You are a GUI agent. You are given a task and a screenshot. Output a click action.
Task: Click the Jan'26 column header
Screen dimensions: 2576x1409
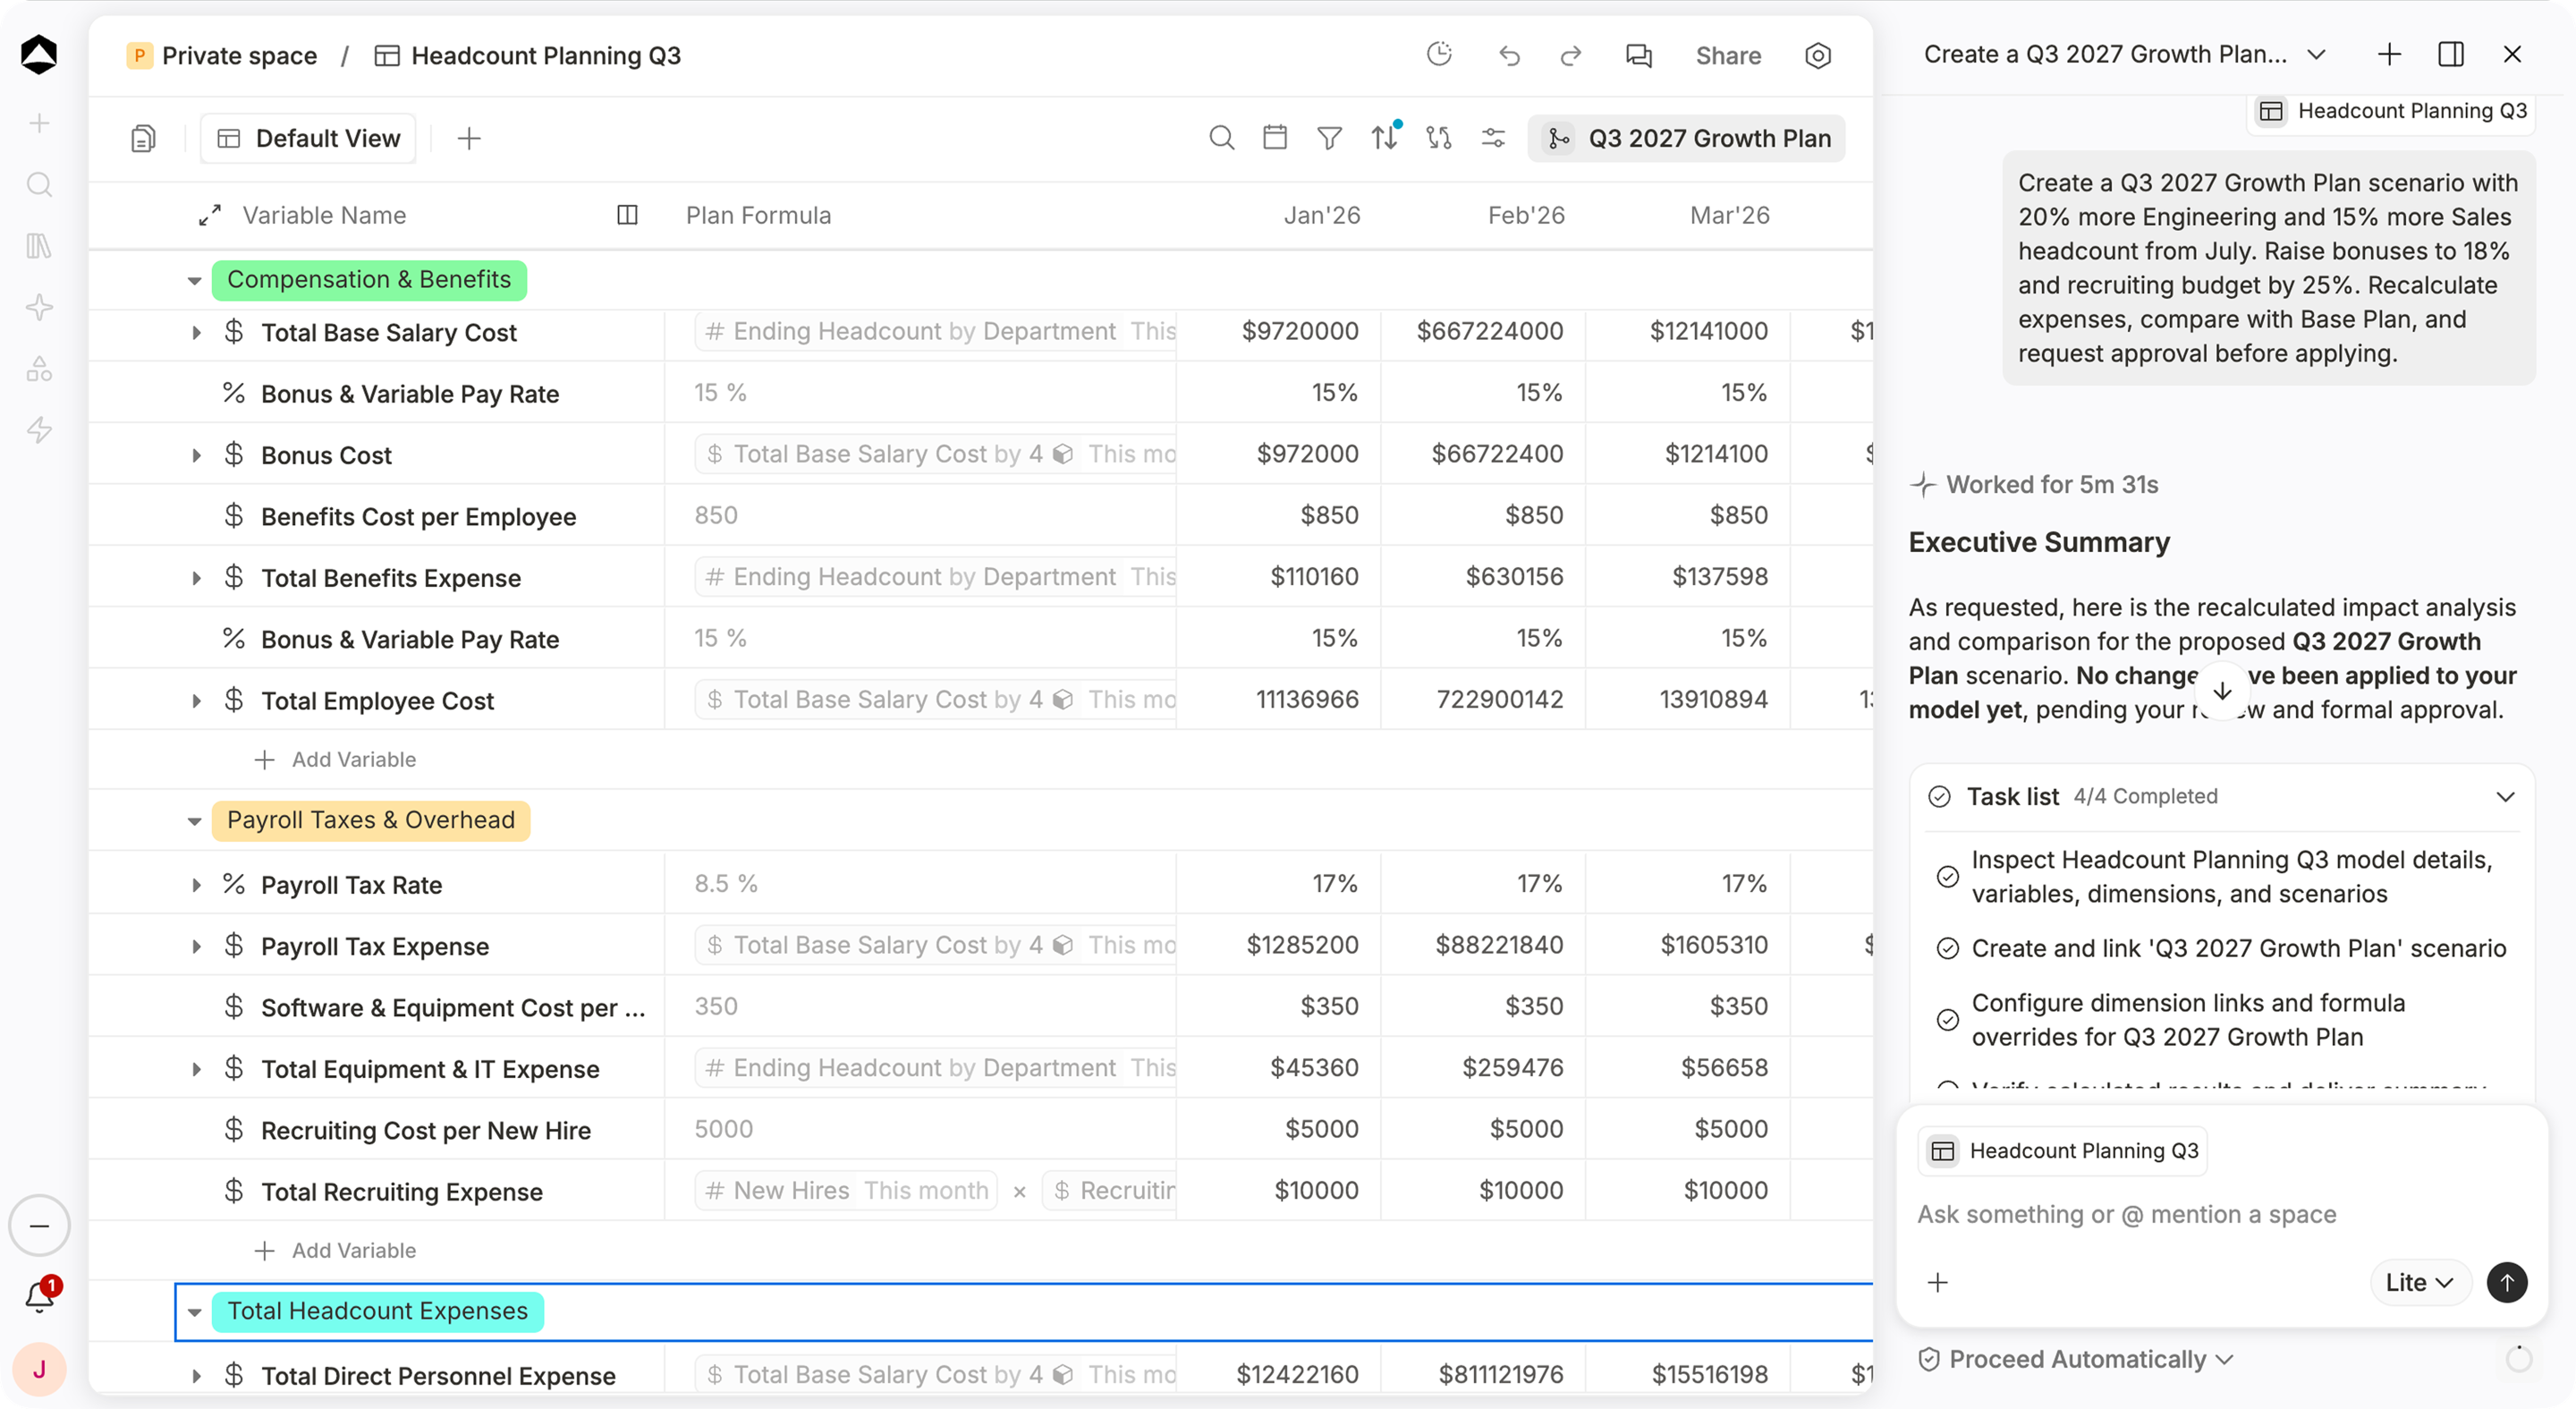click(x=1321, y=215)
